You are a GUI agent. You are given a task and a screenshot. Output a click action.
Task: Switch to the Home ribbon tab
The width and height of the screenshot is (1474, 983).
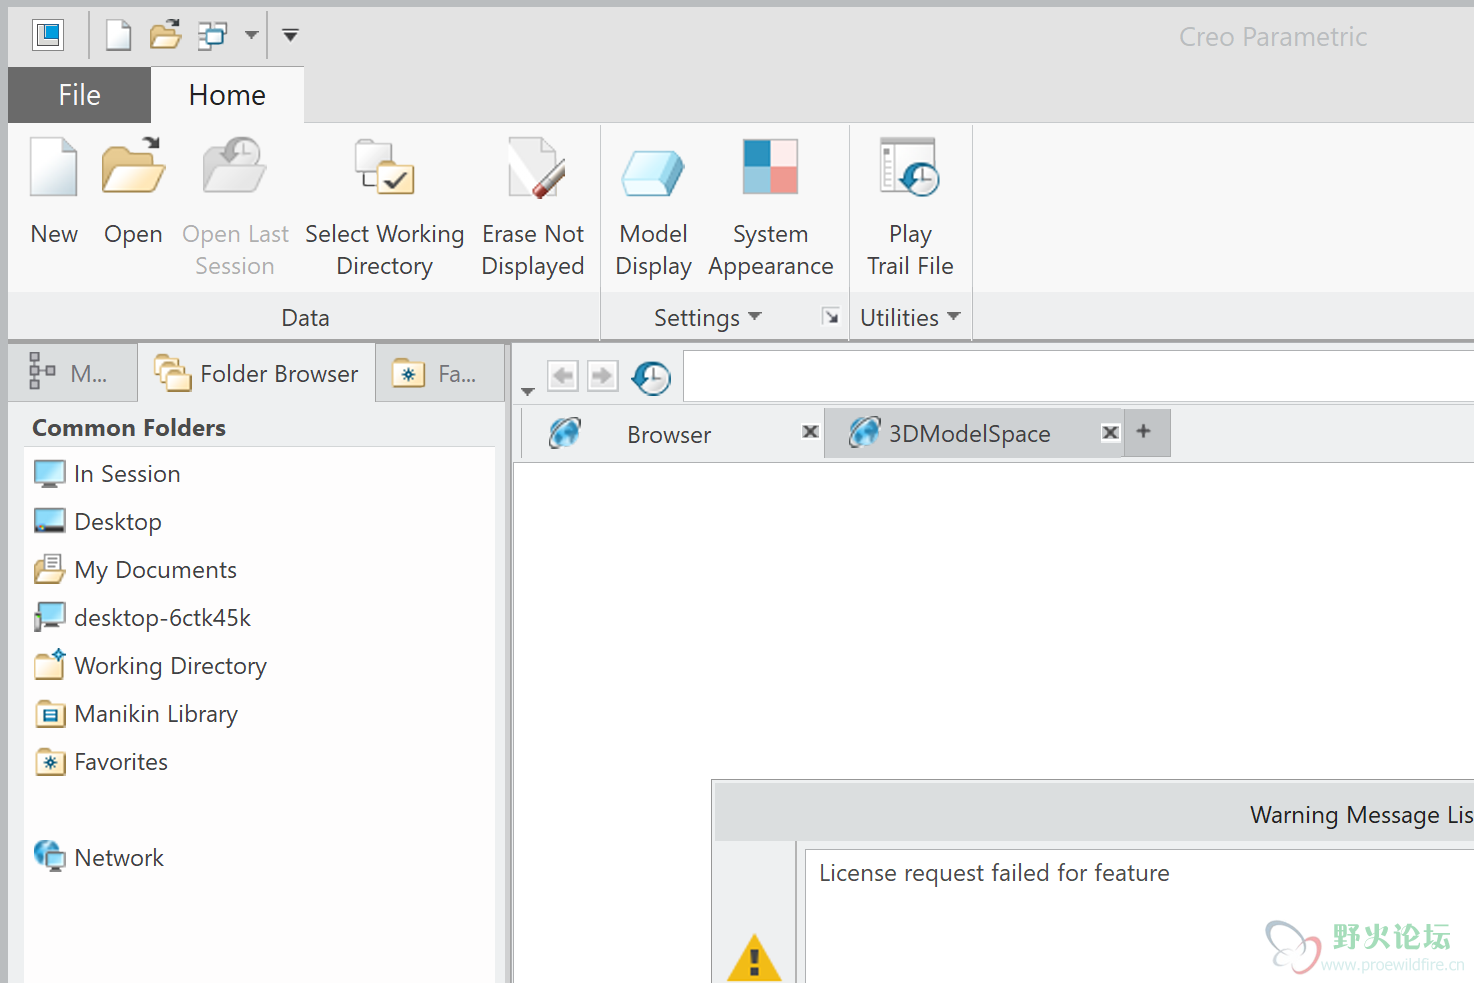click(x=227, y=95)
